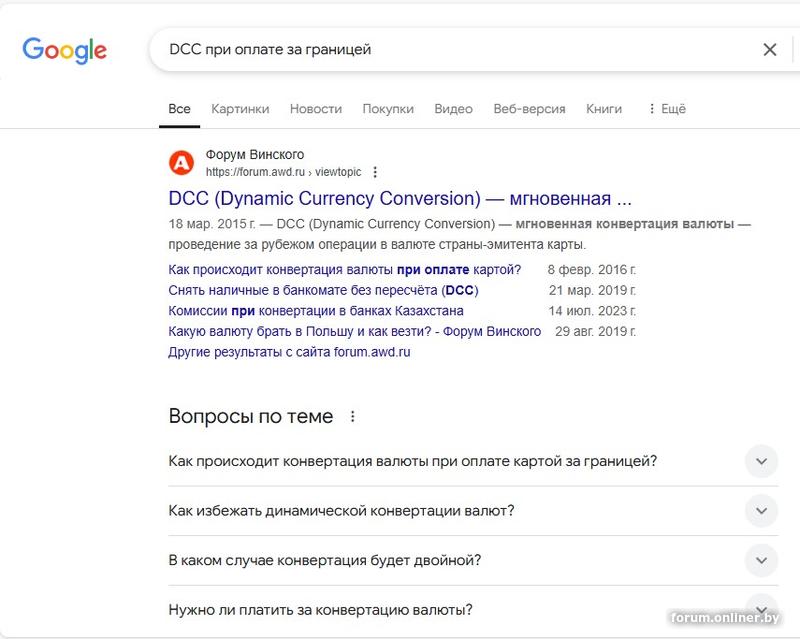Open Снять наличные в банкомате без пересчёта link
Screen dimensions: 800x639
pyautogui.click(x=324, y=290)
